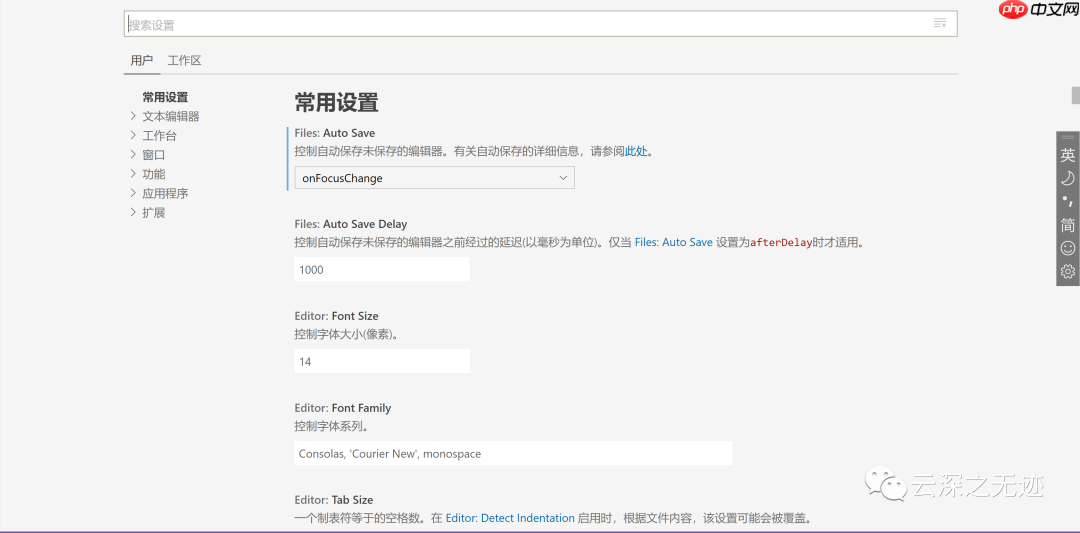This screenshot has width=1080, height=533.
Task: Expand 扩展 tree chevron
Action: 133,212
